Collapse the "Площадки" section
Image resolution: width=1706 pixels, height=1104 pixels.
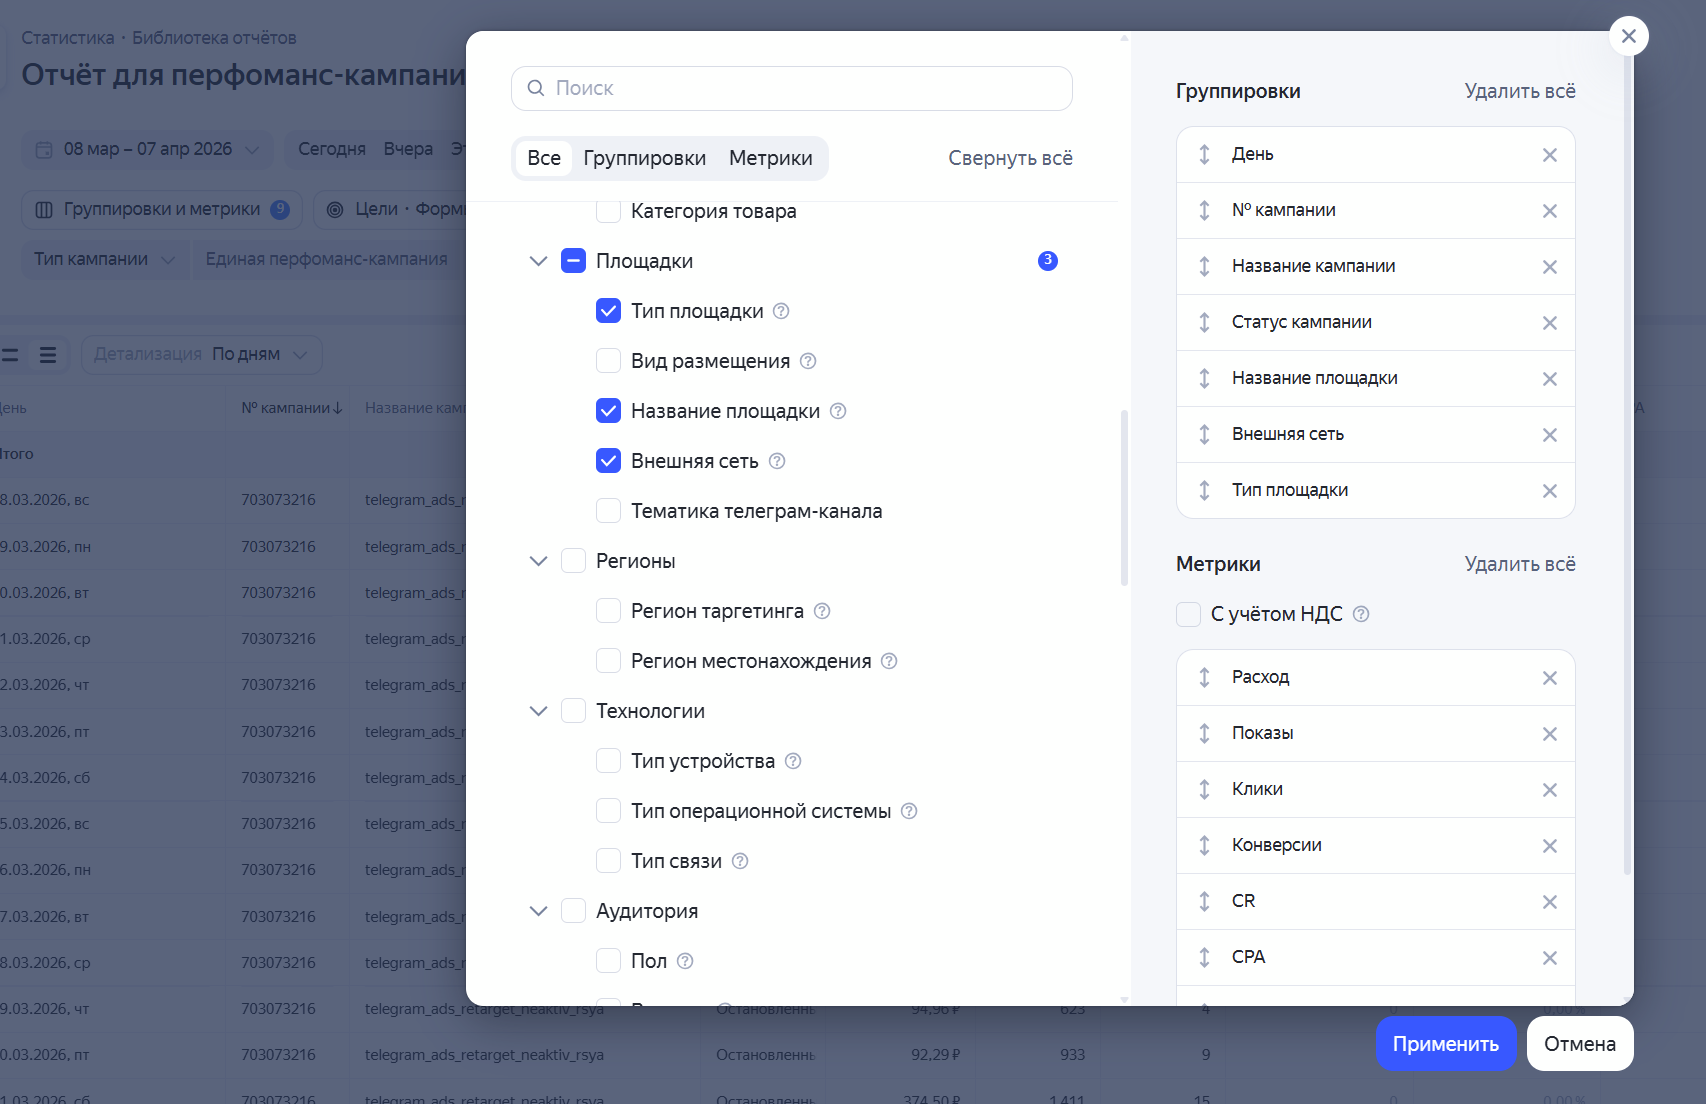click(538, 260)
